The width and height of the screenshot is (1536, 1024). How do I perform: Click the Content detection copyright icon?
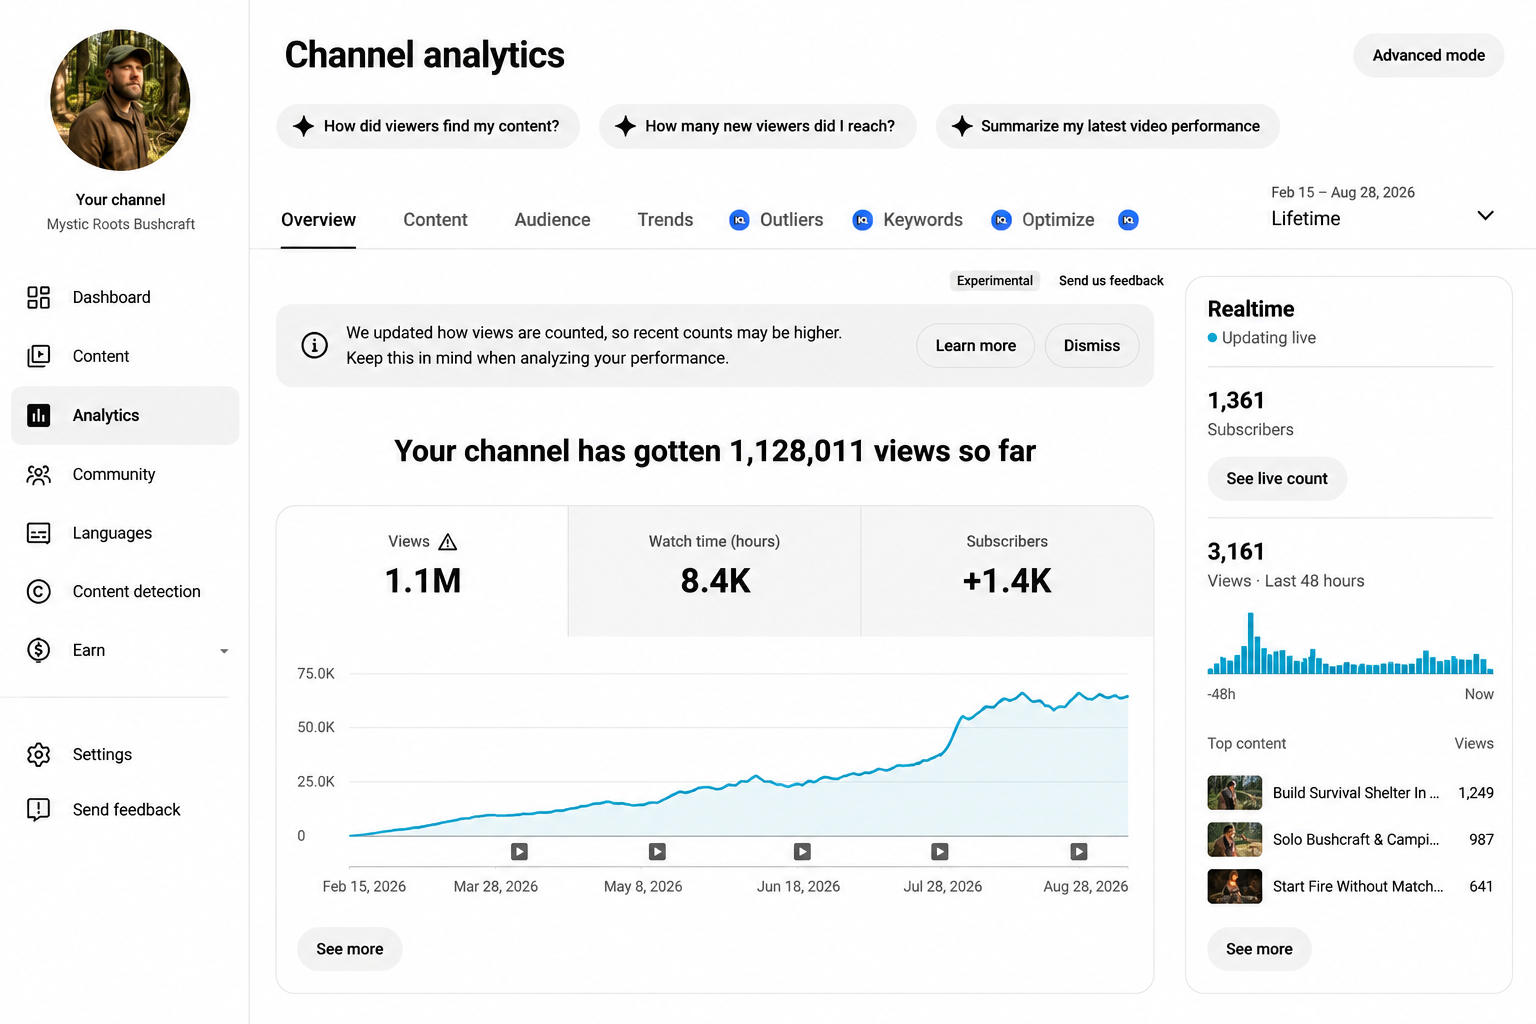(38, 592)
